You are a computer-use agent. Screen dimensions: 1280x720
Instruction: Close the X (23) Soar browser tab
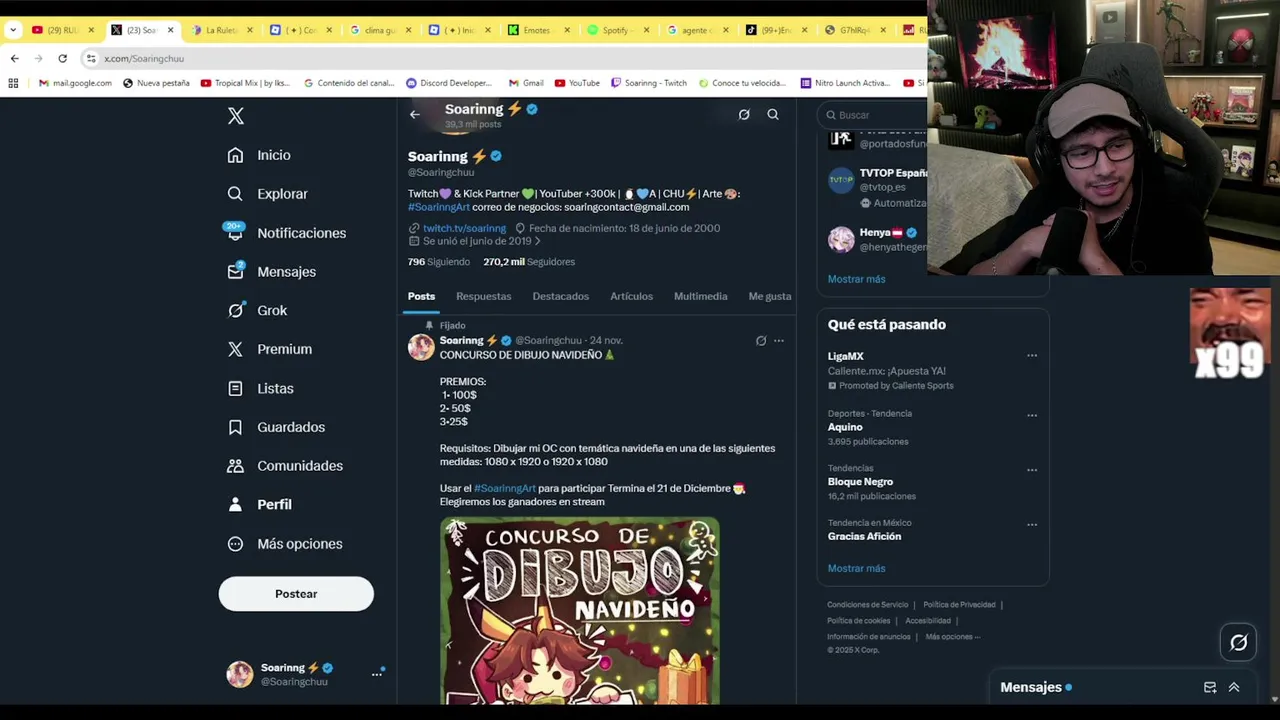(x=171, y=30)
